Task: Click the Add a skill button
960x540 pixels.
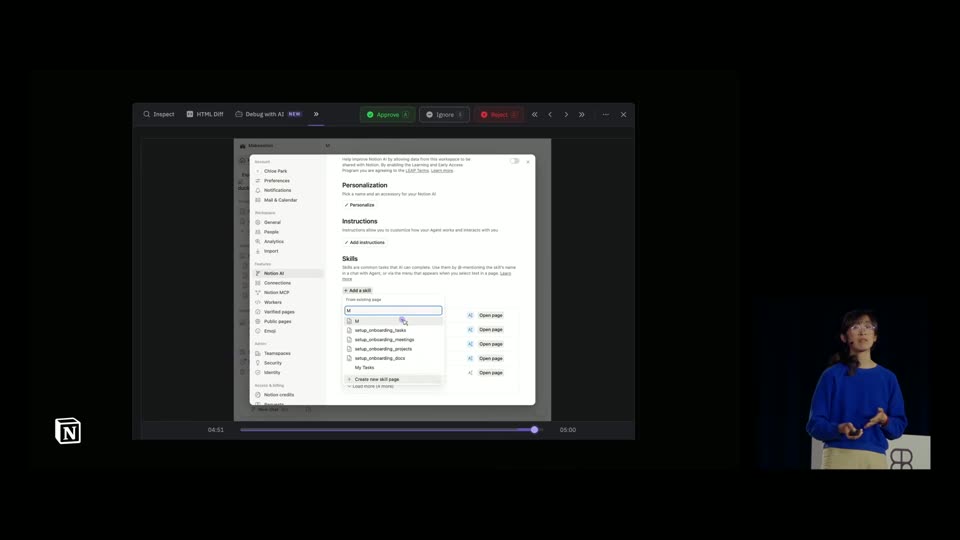Action: click(358, 291)
